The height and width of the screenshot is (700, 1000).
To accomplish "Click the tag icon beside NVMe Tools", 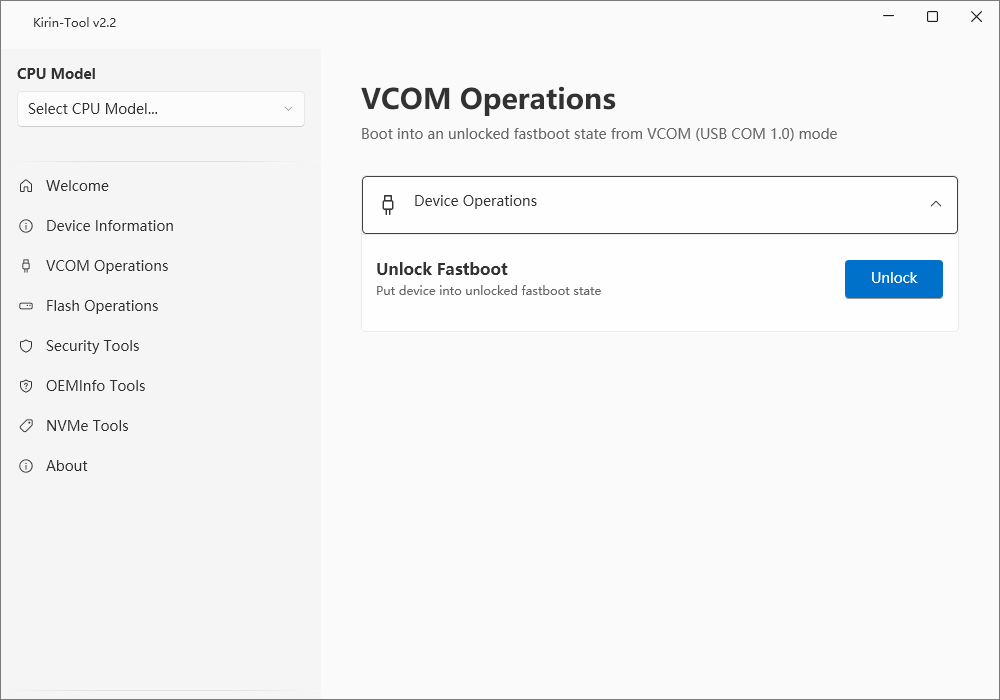I will (x=24, y=425).
